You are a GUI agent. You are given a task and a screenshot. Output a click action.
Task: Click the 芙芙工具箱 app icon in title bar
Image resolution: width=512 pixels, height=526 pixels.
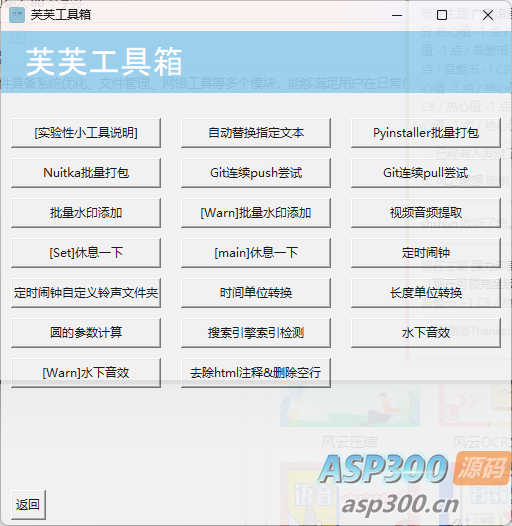click(17, 15)
